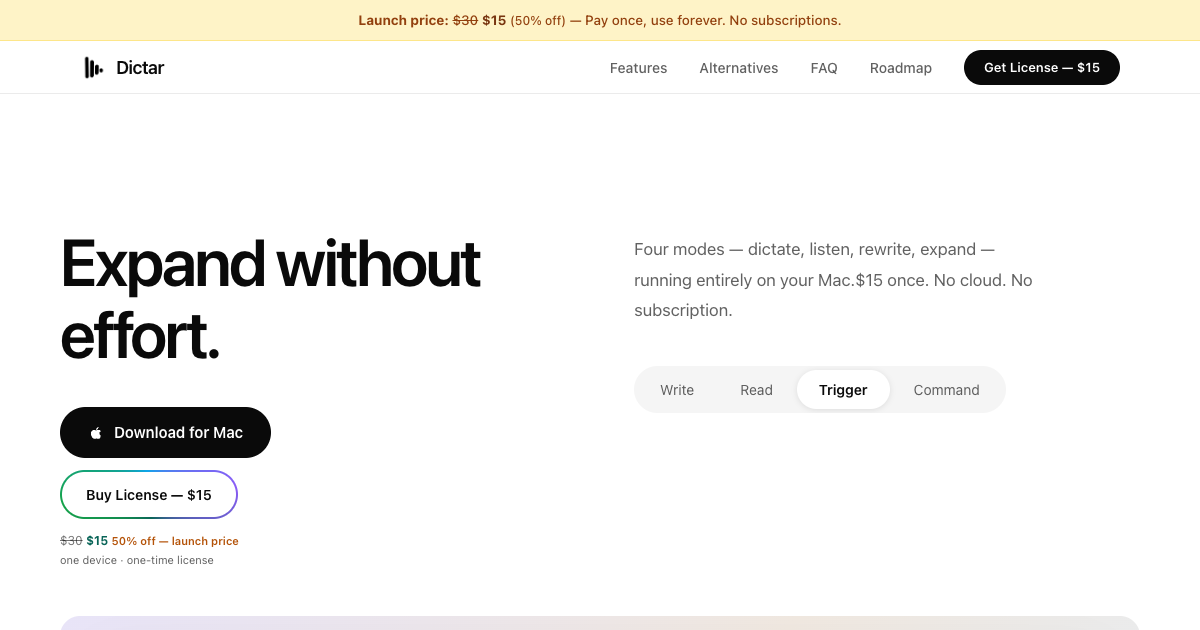1200x630 pixels.
Task: Click the struck-through $30 below Buy License
Action: click(x=71, y=541)
